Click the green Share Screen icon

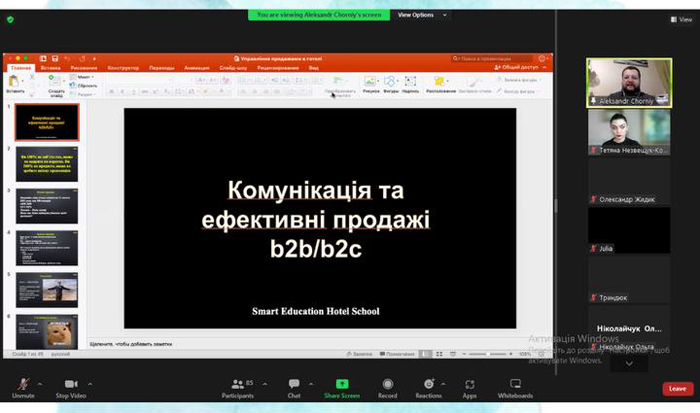tap(342, 384)
